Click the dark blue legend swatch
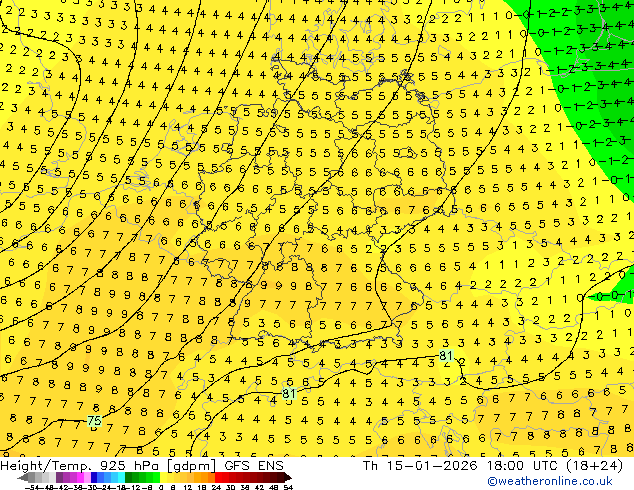 [x=94, y=477]
